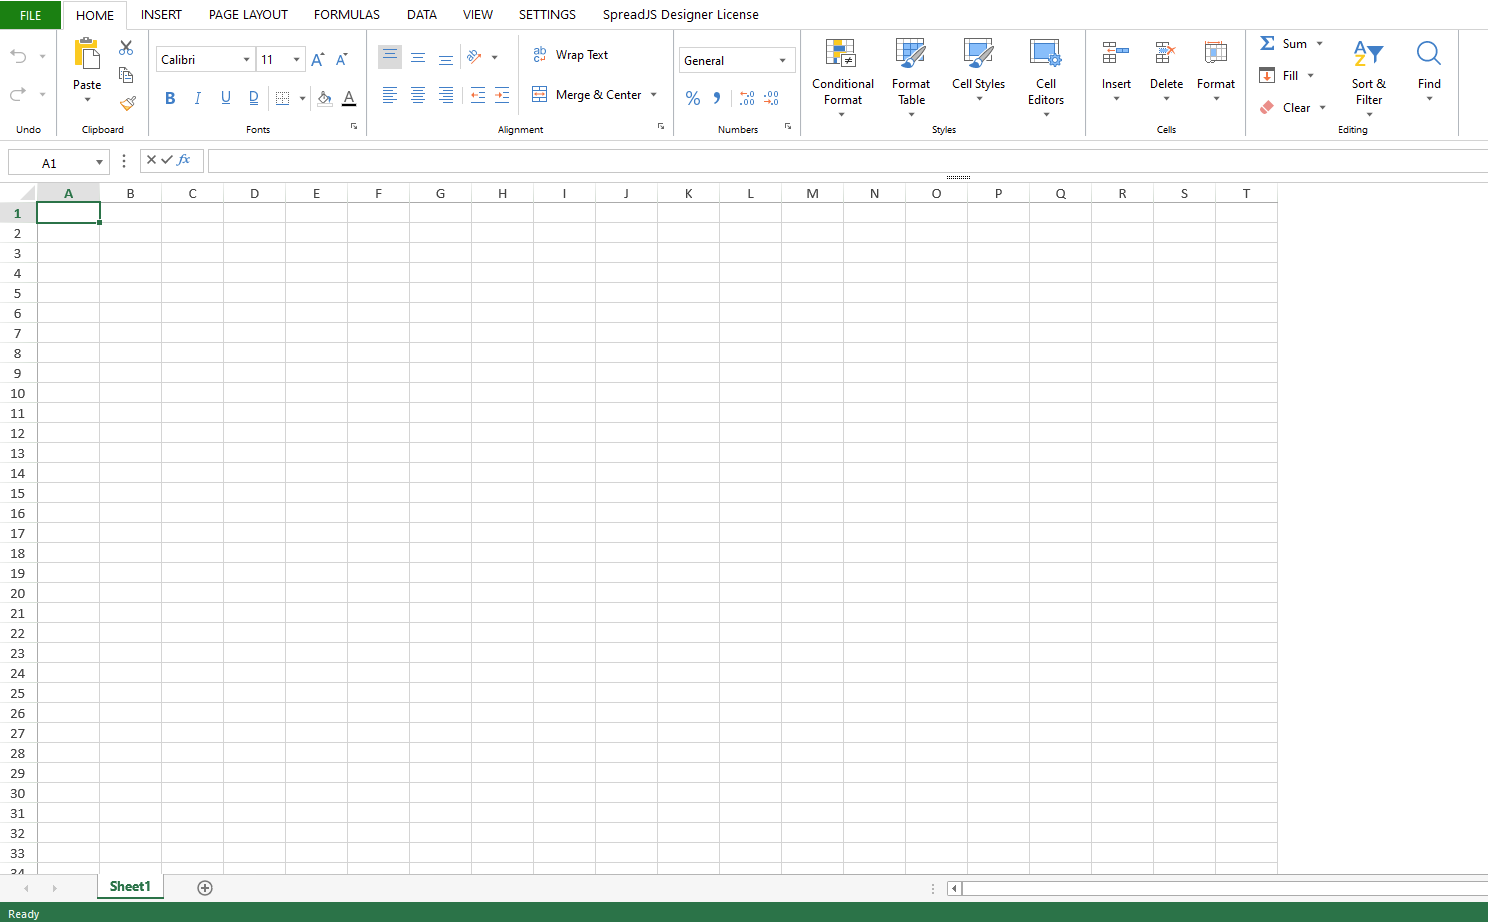Image resolution: width=1488 pixels, height=922 pixels.
Task: Click the Increase Decimal icon
Action: coord(747,98)
